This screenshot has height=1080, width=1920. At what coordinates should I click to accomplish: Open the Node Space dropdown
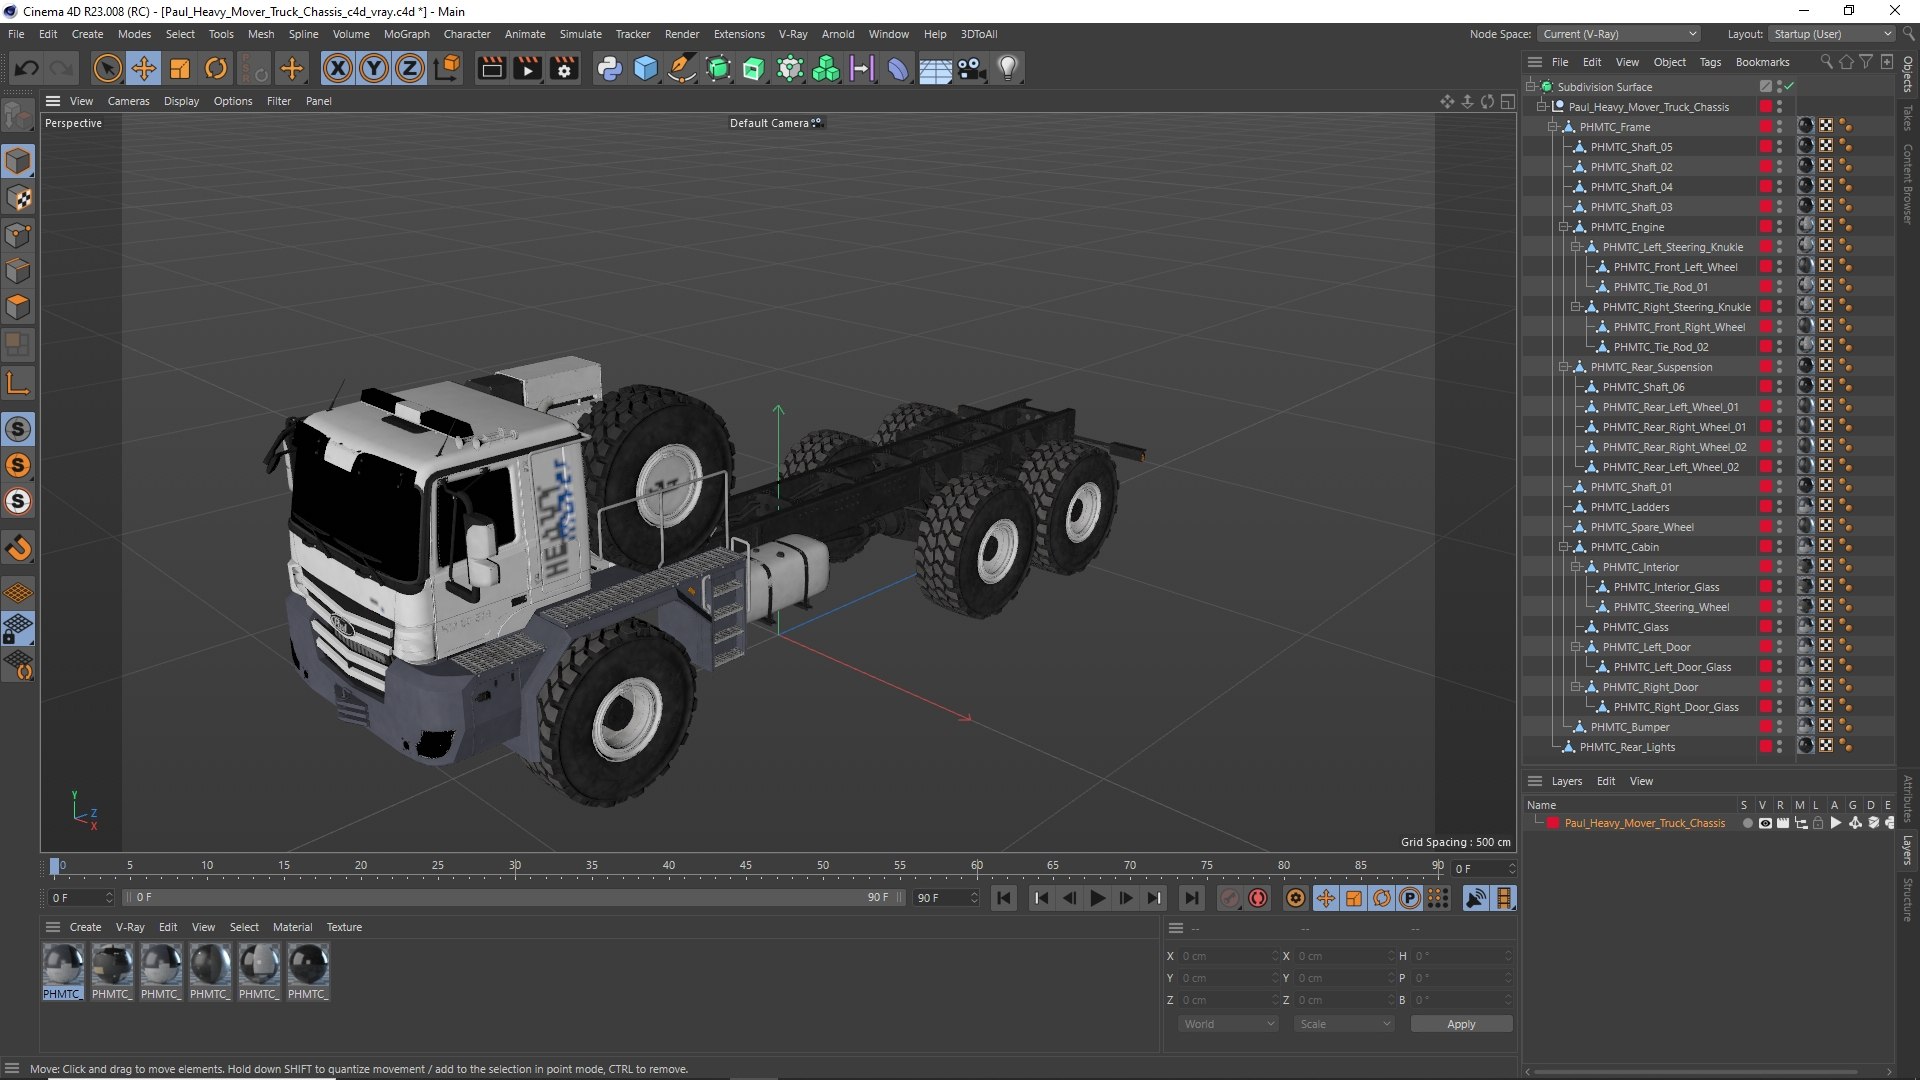coord(1619,34)
